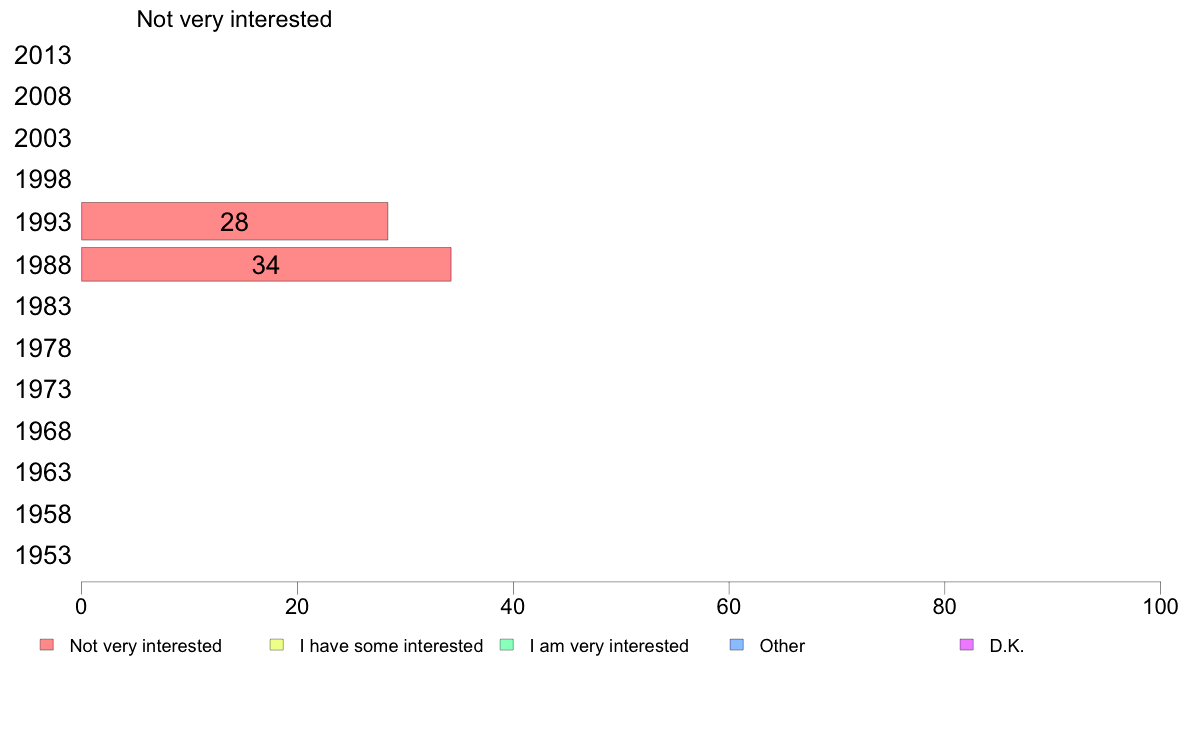The width and height of the screenshot is (1188, 736).
Task: Click the purple D.K. legend swatch
Action: click(967, 645)
